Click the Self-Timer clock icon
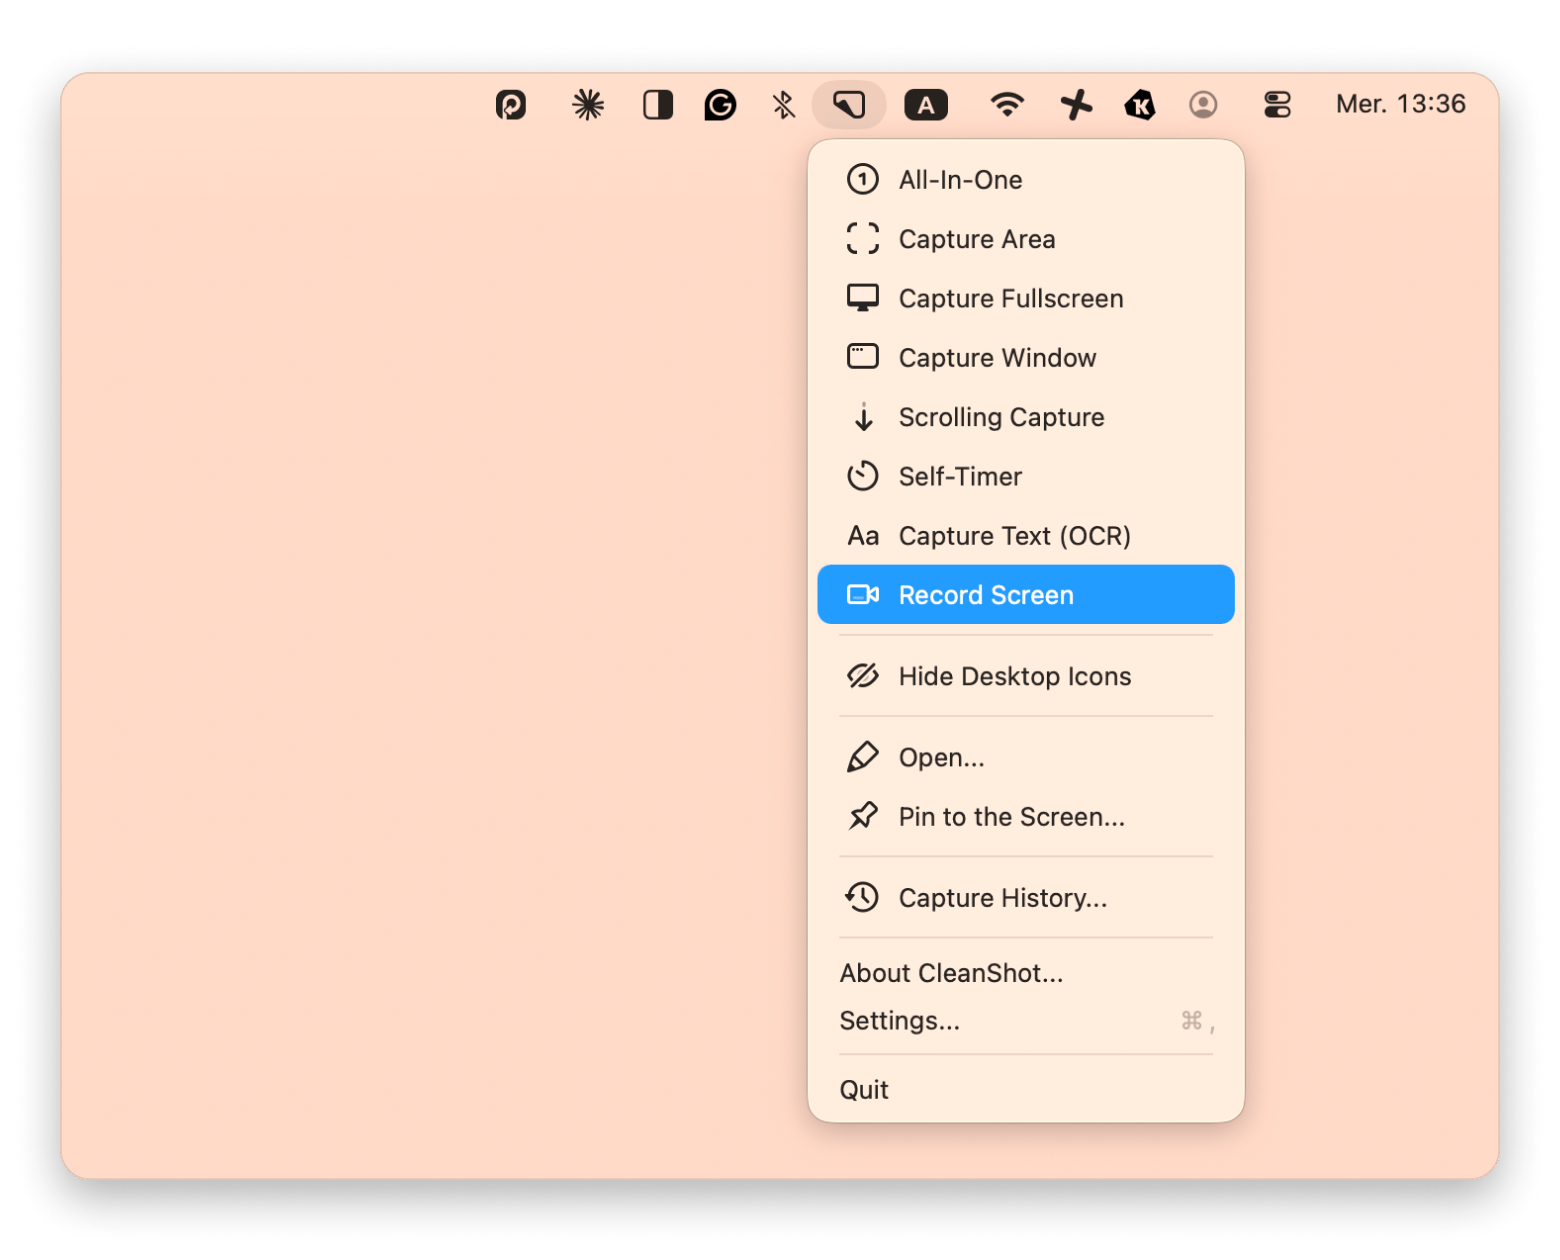 [x=863, y=476]
